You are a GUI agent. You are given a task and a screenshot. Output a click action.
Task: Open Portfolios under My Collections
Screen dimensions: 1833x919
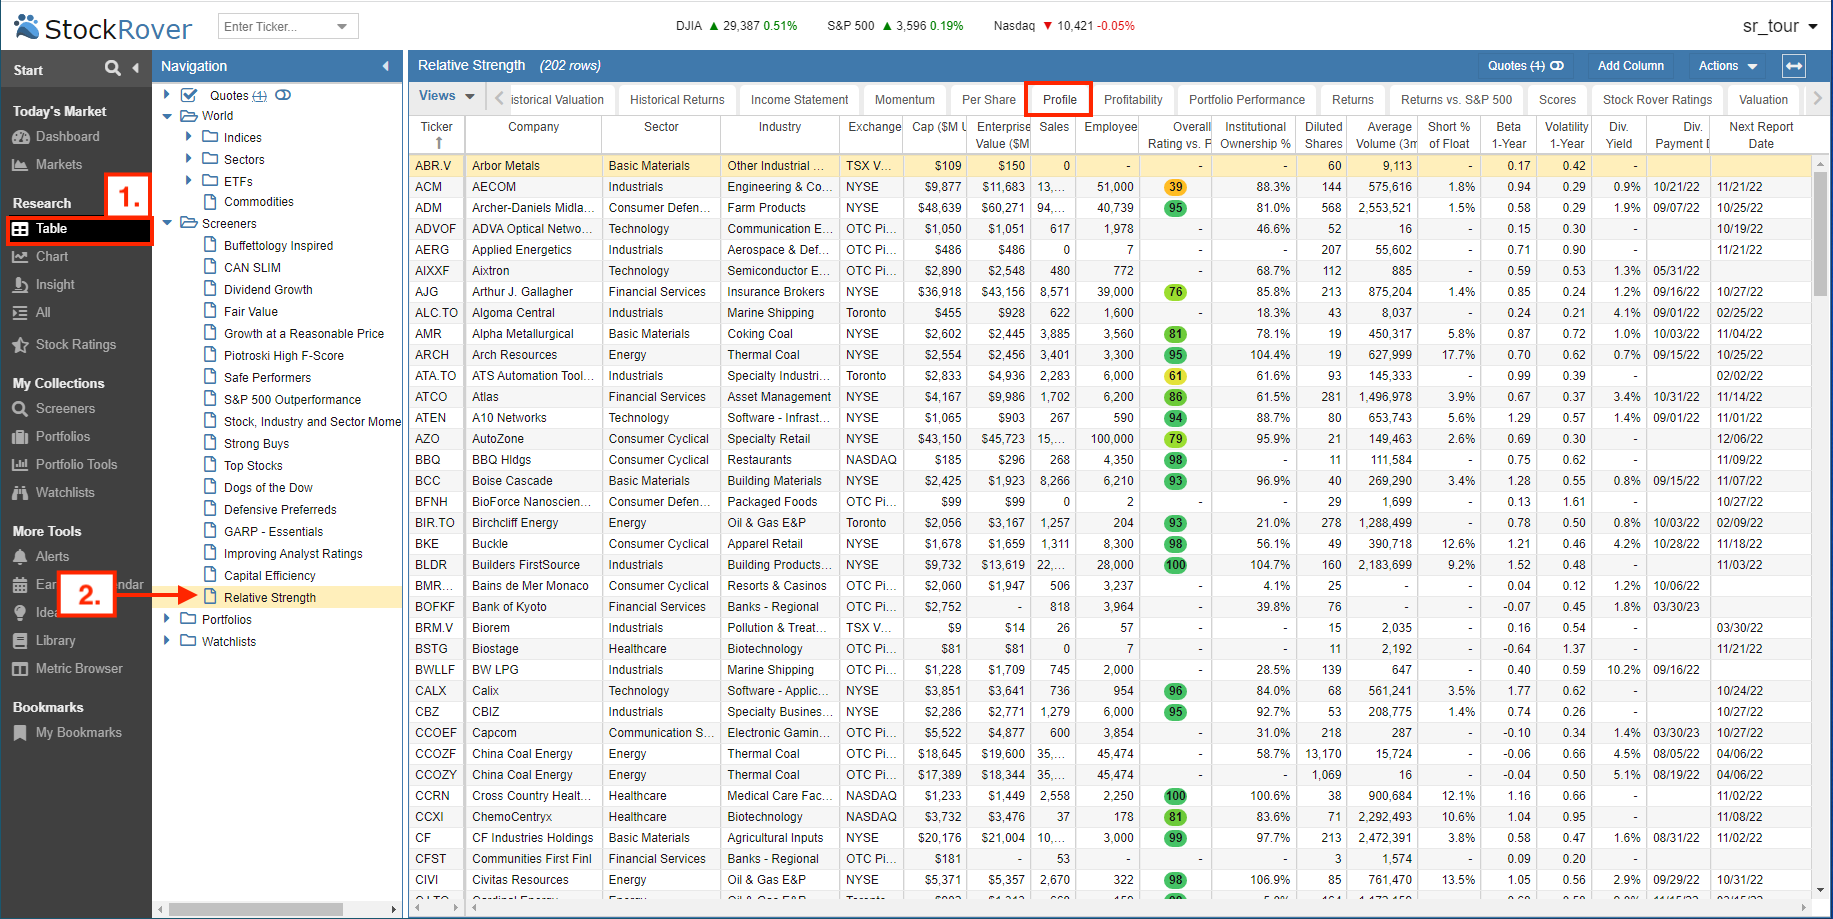(63, 436)
